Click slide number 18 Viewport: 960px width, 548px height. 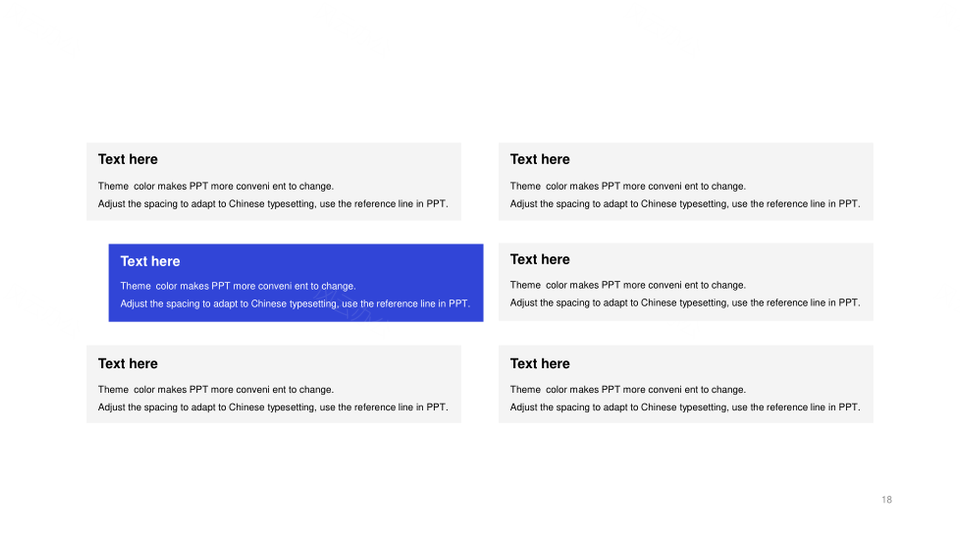[887, 500]
